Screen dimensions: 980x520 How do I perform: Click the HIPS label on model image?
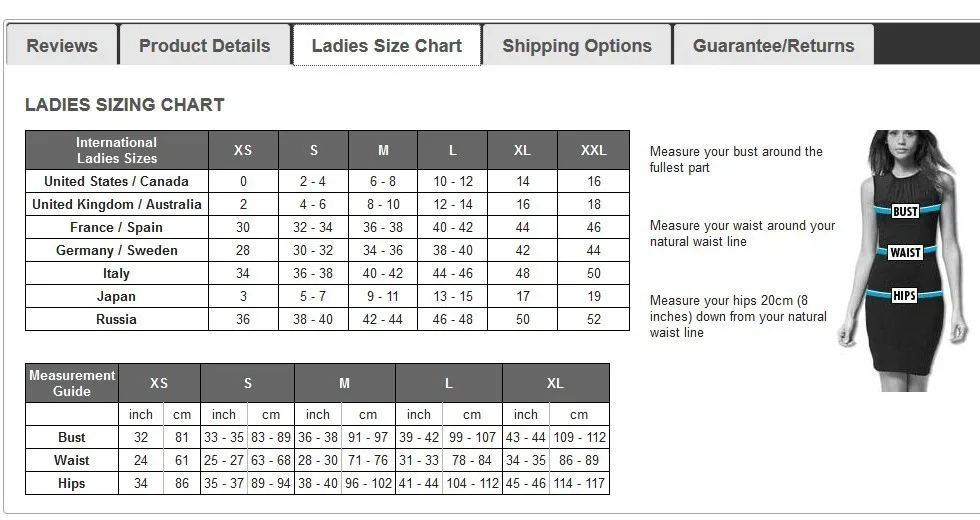pyautogui.click(x=904, y=295)
